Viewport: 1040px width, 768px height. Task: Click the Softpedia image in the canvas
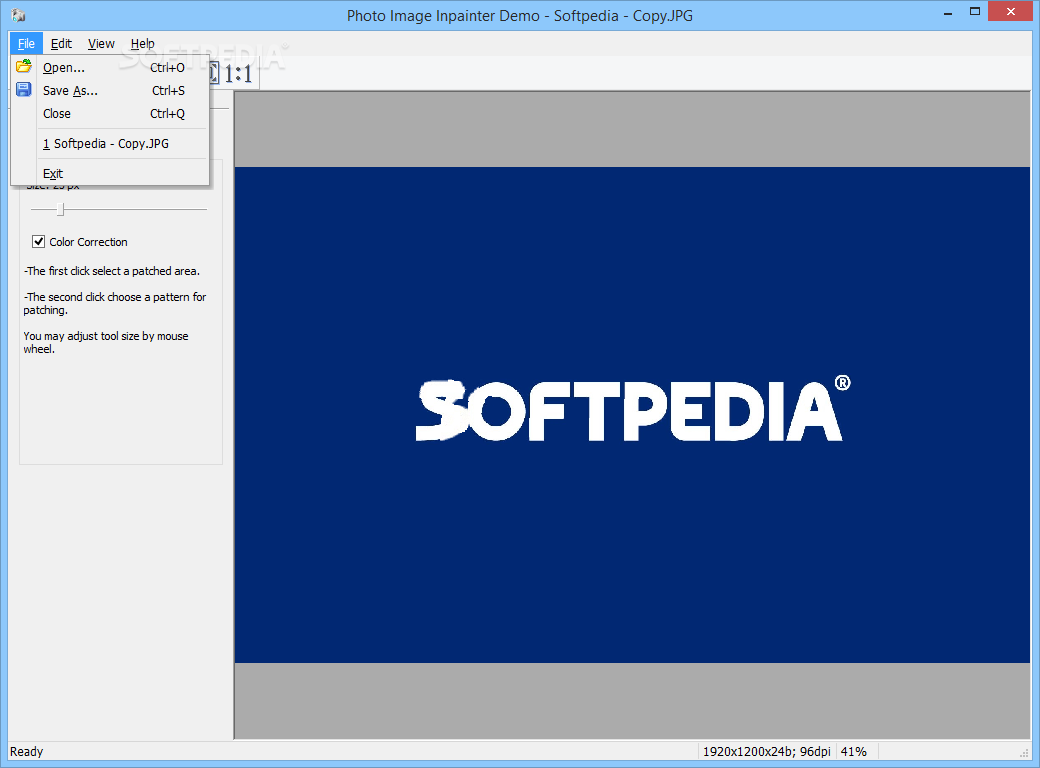[632, 415]
